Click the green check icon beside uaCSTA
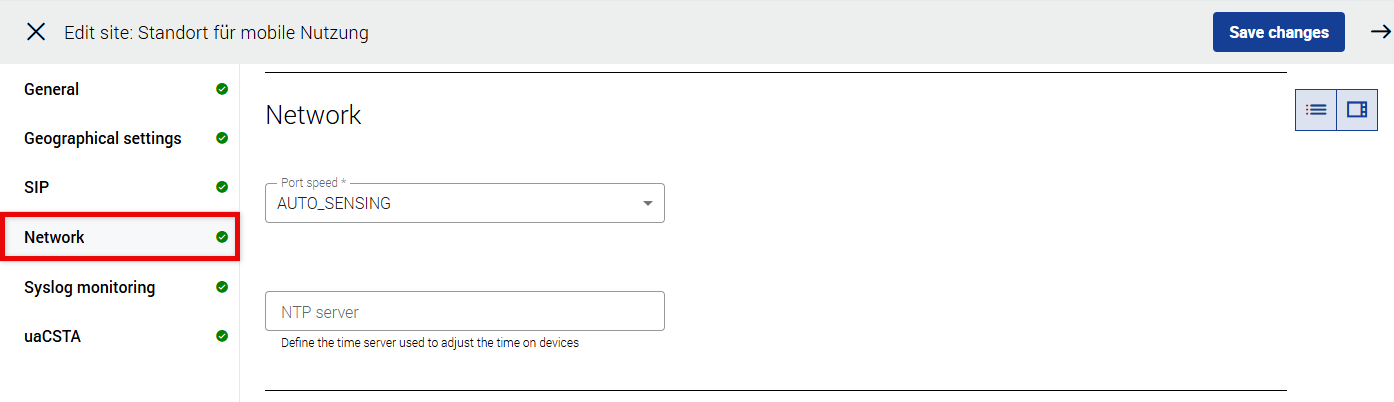The height and width of the screenshot is (402, 1394). (x=222, y=336)
